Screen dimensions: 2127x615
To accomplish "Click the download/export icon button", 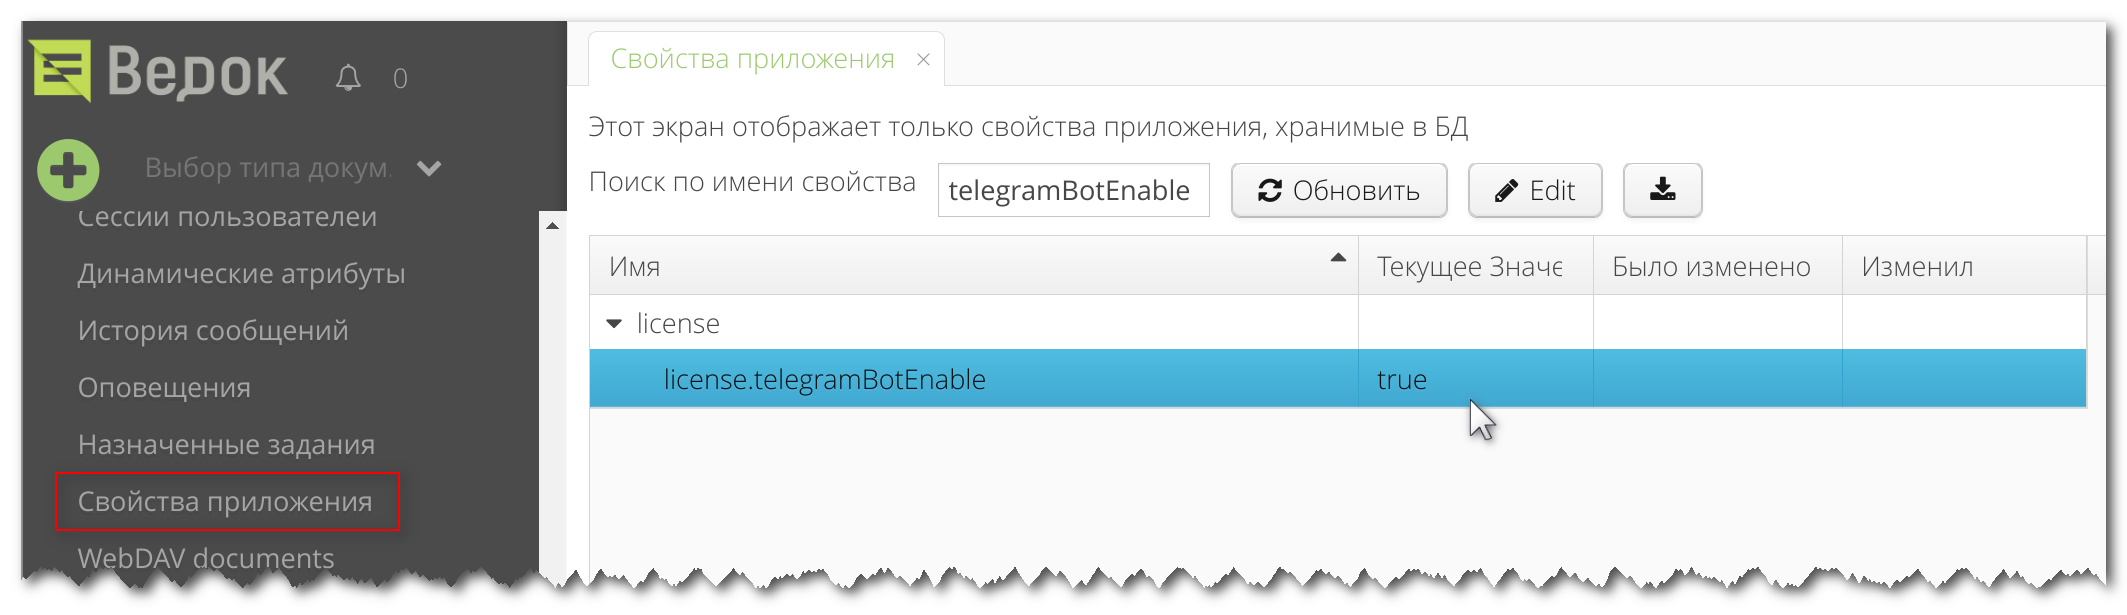I will [x=1662, y=189].
